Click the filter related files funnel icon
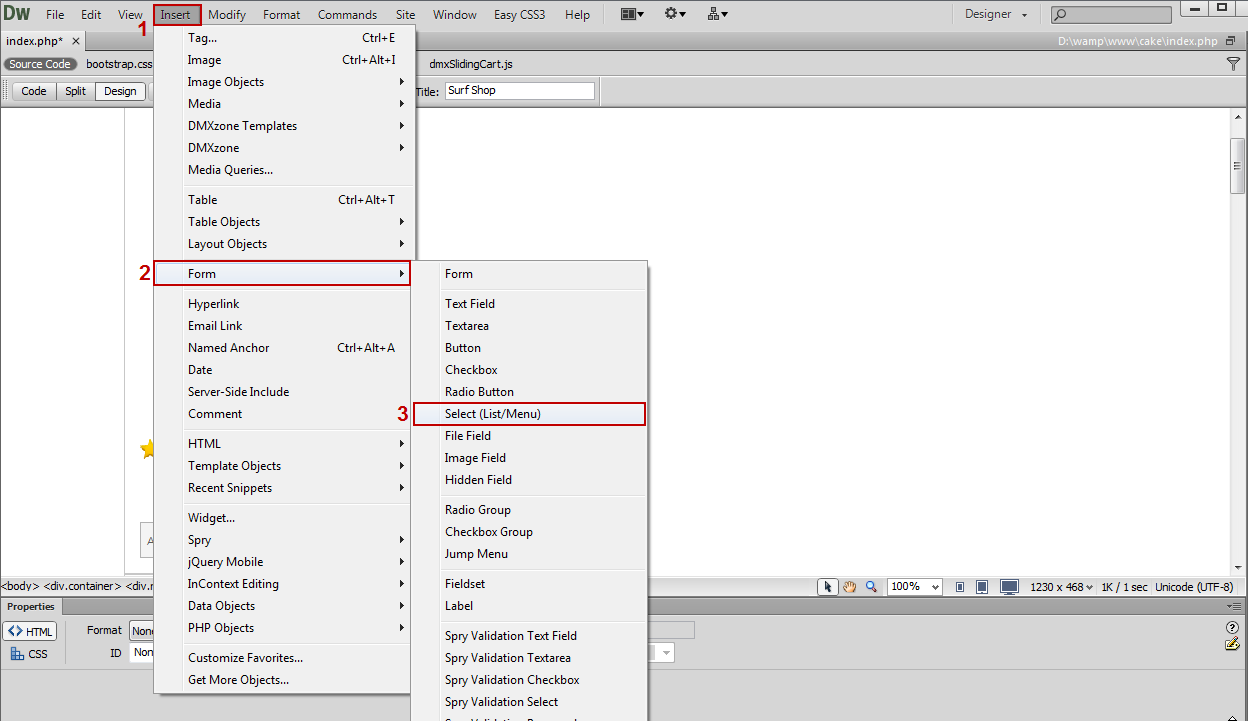The image size is (1248, 721). pos(1233,63)
